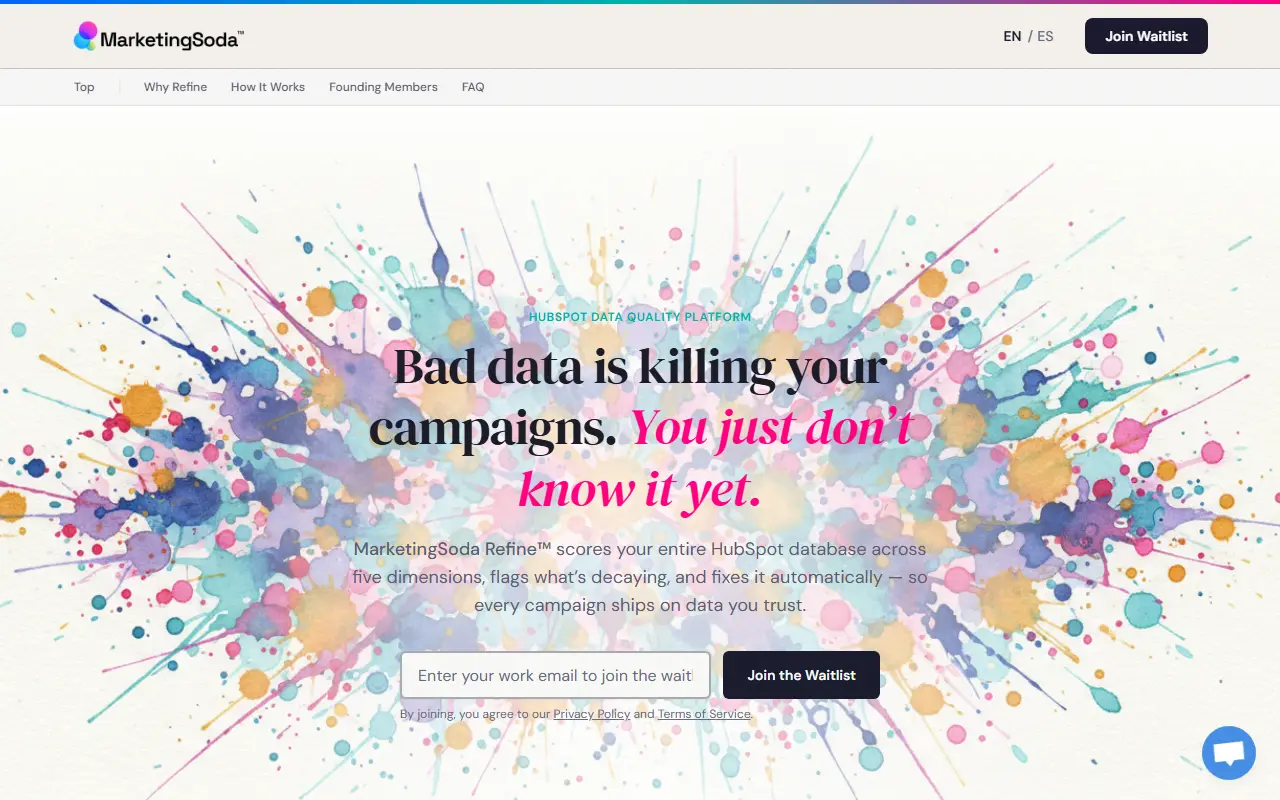Select How It Works in navigation
The height and width of the screenshot is (800, 1280).
268,87
